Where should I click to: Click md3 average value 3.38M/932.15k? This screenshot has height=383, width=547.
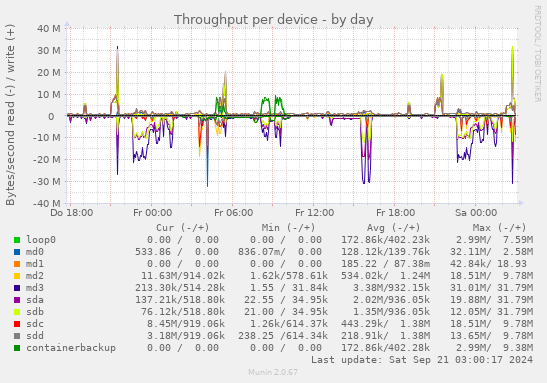pos(391,288)
